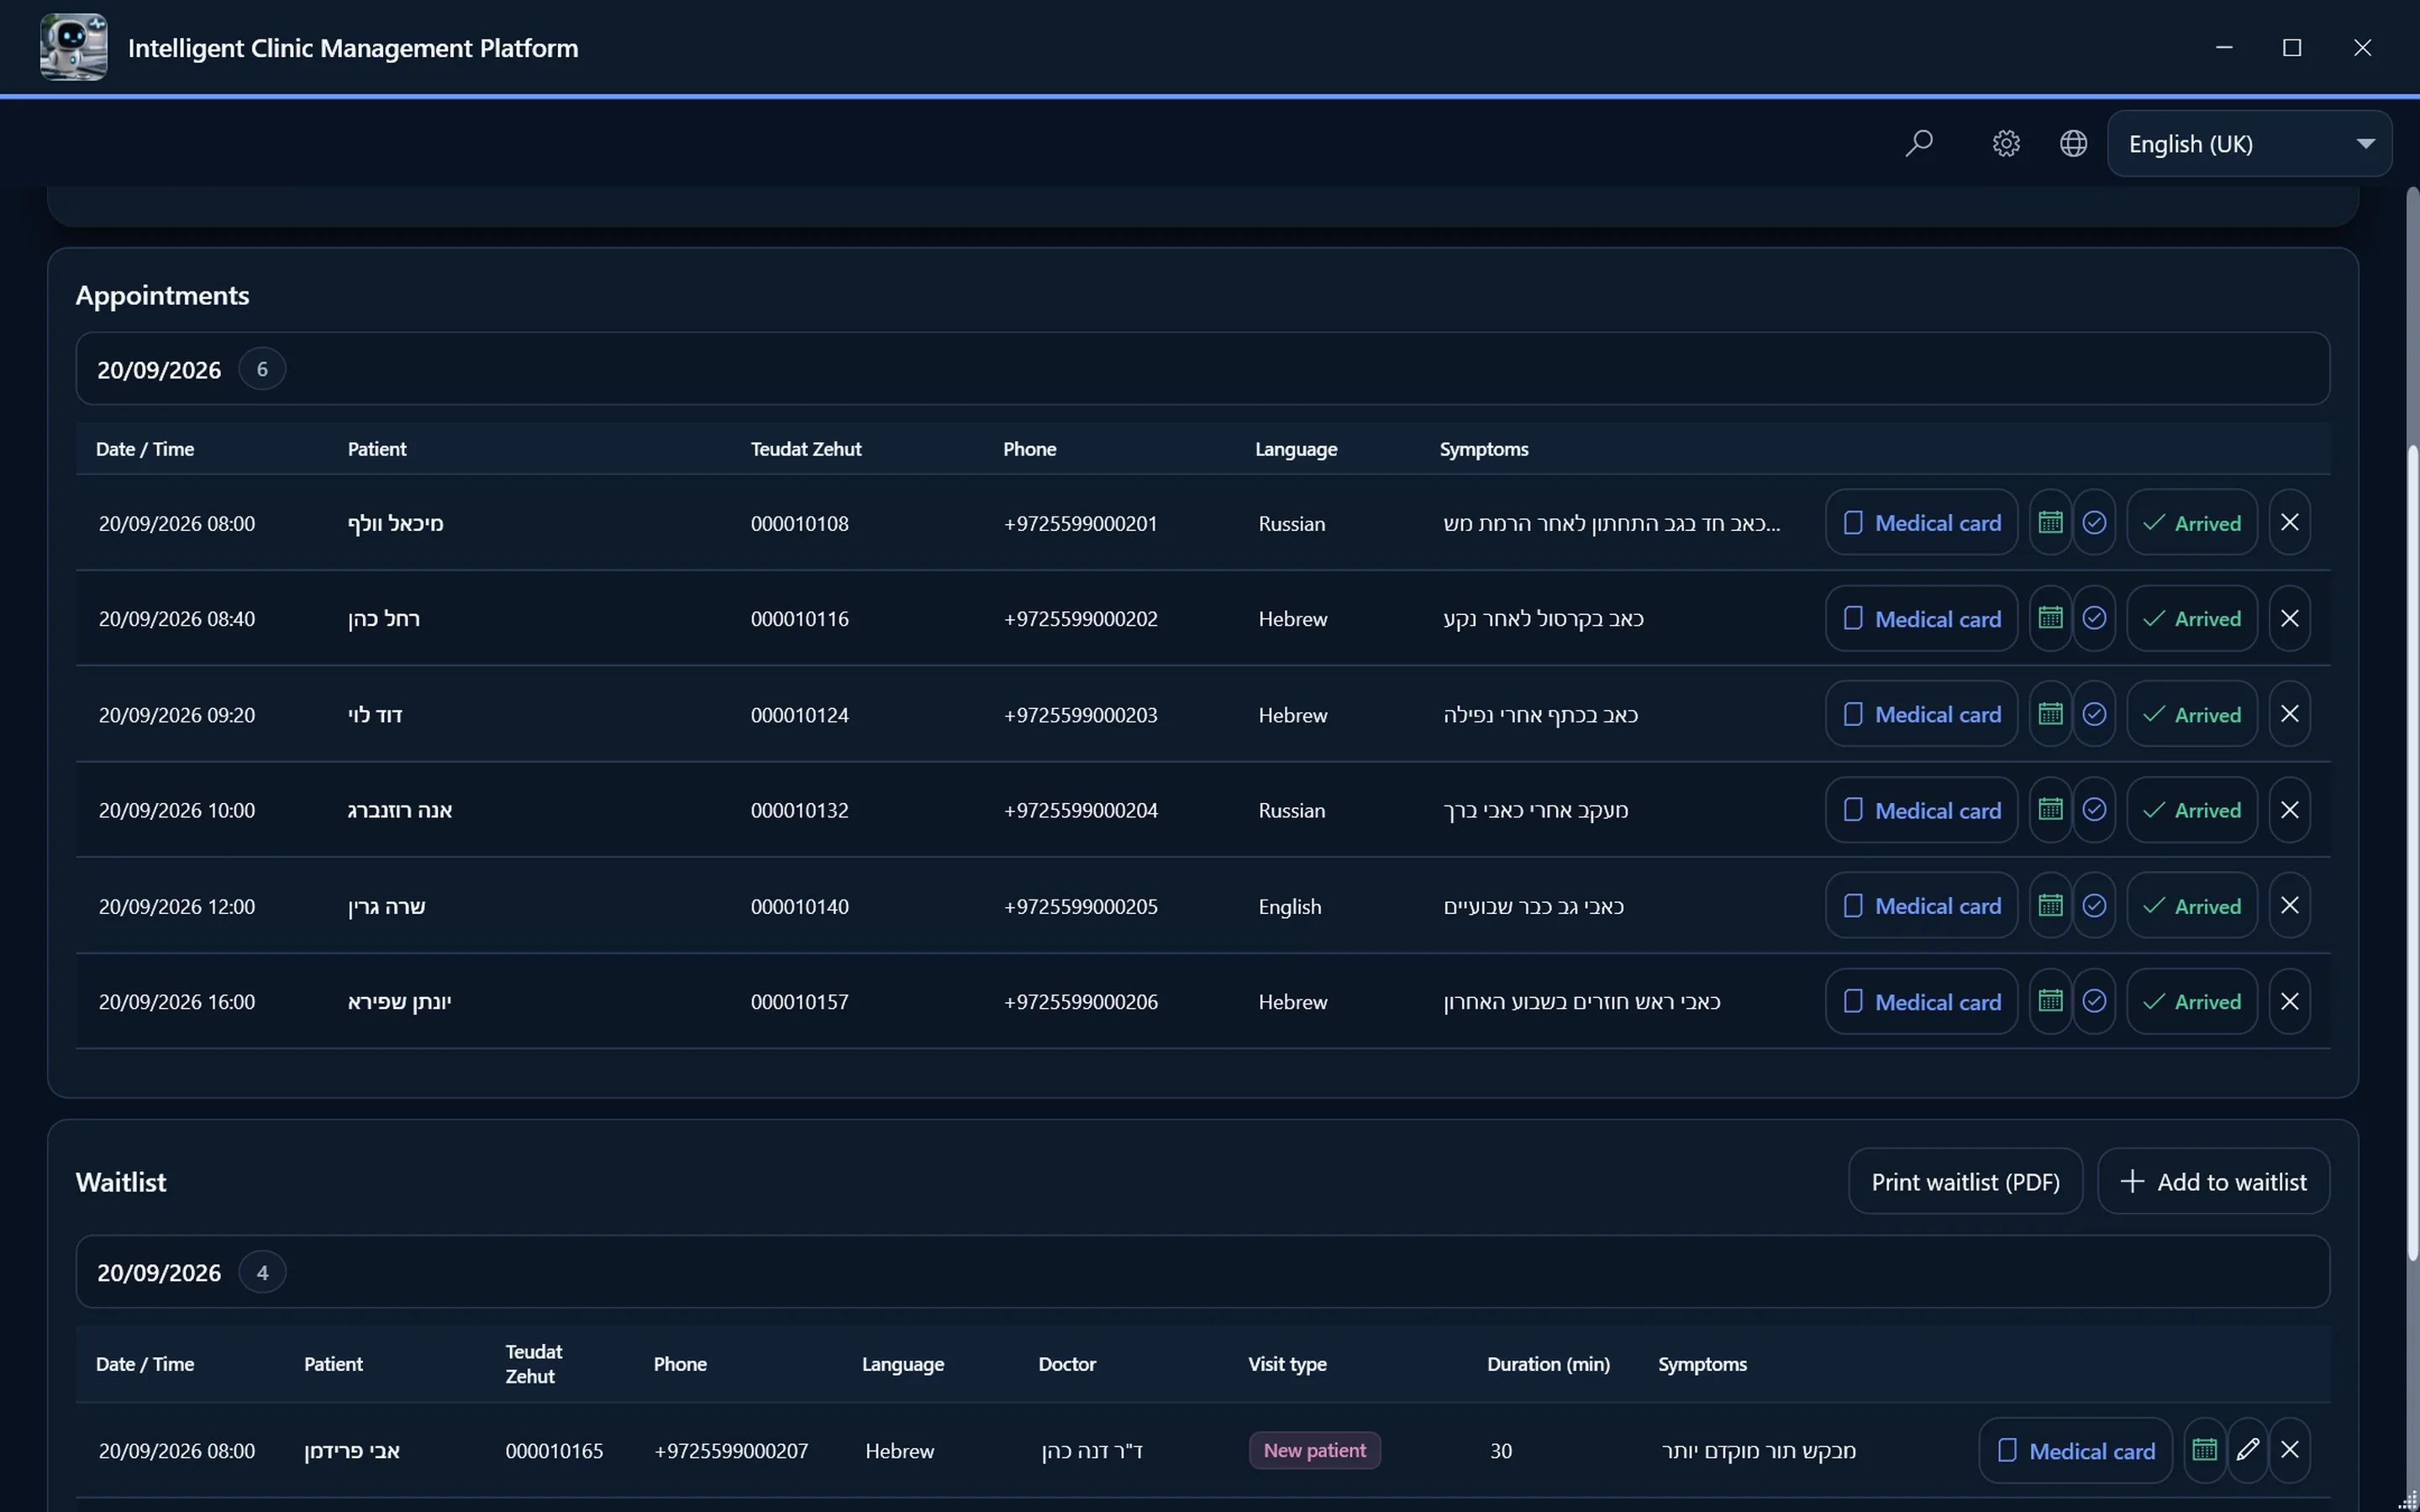Select Teudat Zehut 000010157
This screenshot has height=1512, width=2420.
[x=799, y=1002]
